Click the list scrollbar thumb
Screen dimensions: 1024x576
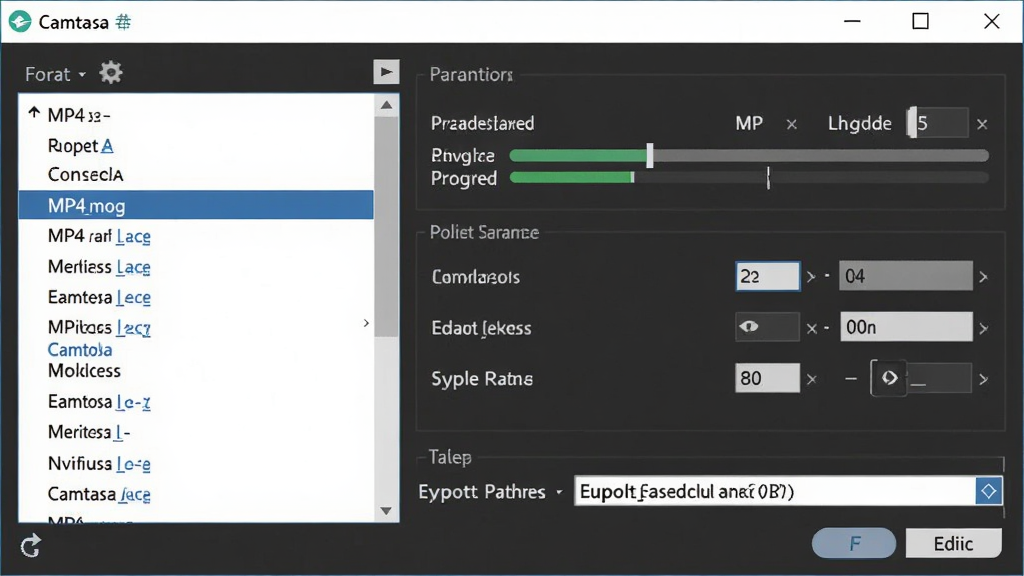click(x=387, y=227)
